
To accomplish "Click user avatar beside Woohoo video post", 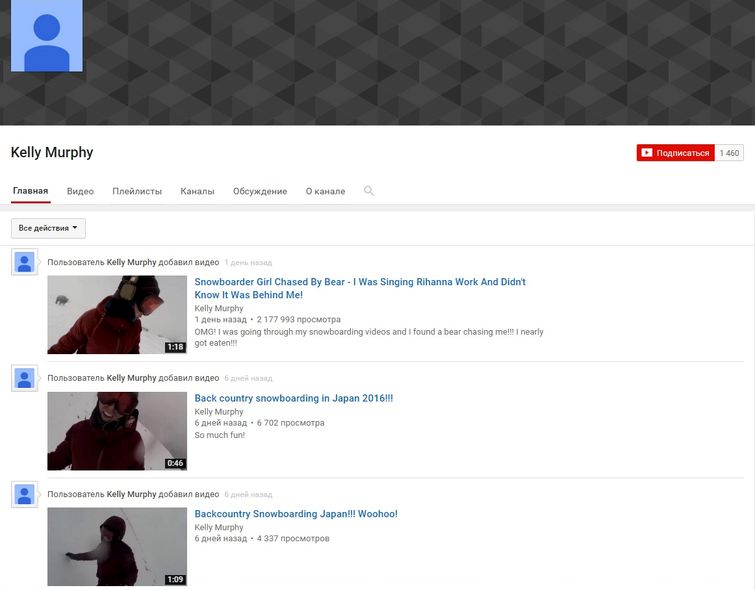I will (24, 494).
